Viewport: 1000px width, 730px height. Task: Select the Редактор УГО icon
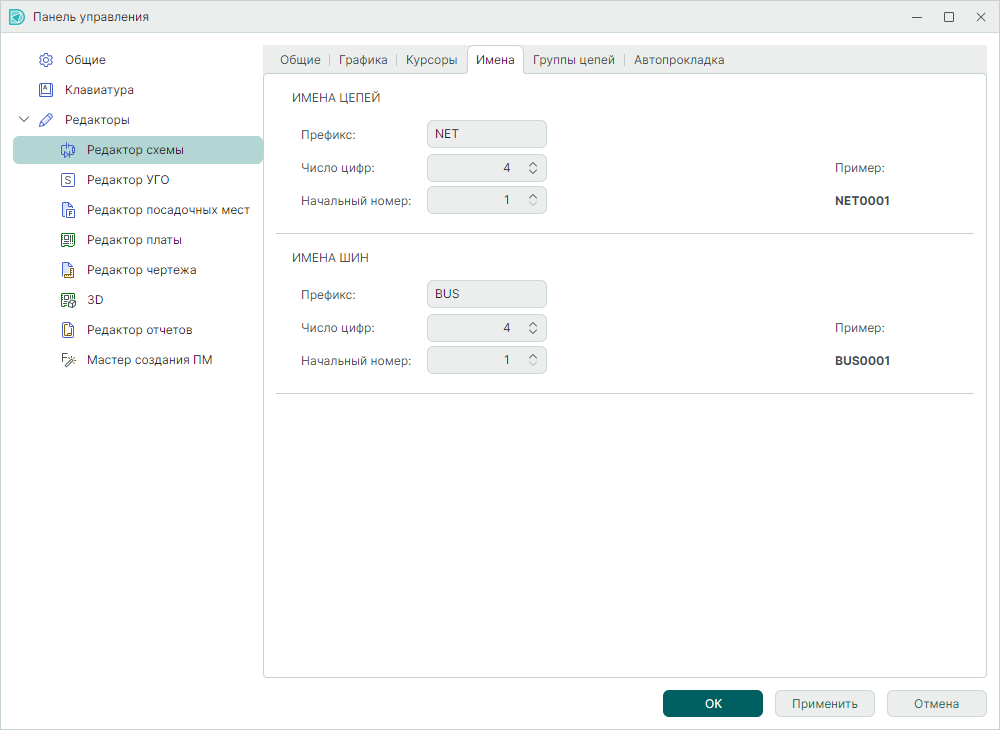coord(68,180)
